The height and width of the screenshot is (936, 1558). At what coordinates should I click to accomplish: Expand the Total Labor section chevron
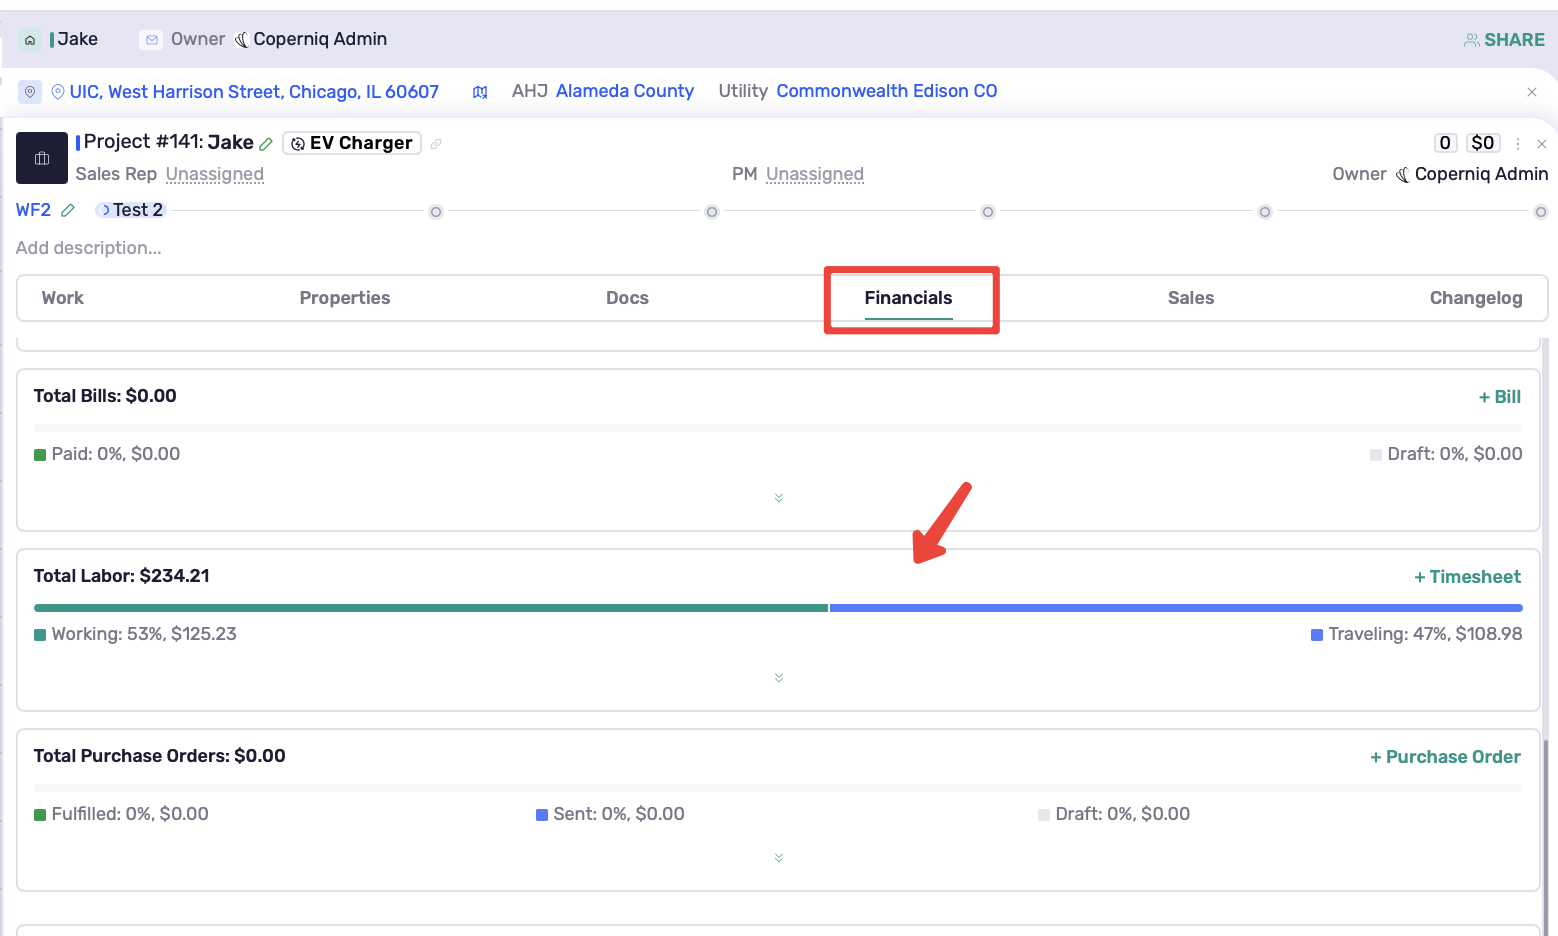[x=779, y=678]
